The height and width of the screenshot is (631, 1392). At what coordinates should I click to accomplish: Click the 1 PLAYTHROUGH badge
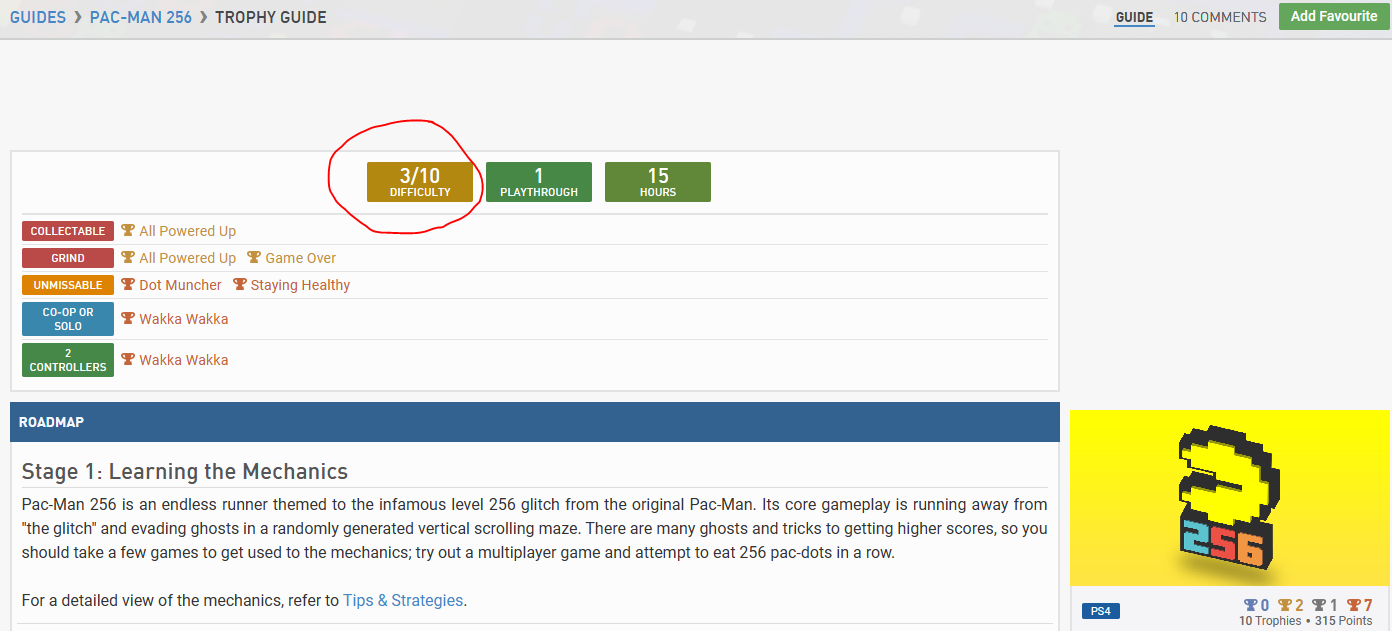[x=539, y=182]
